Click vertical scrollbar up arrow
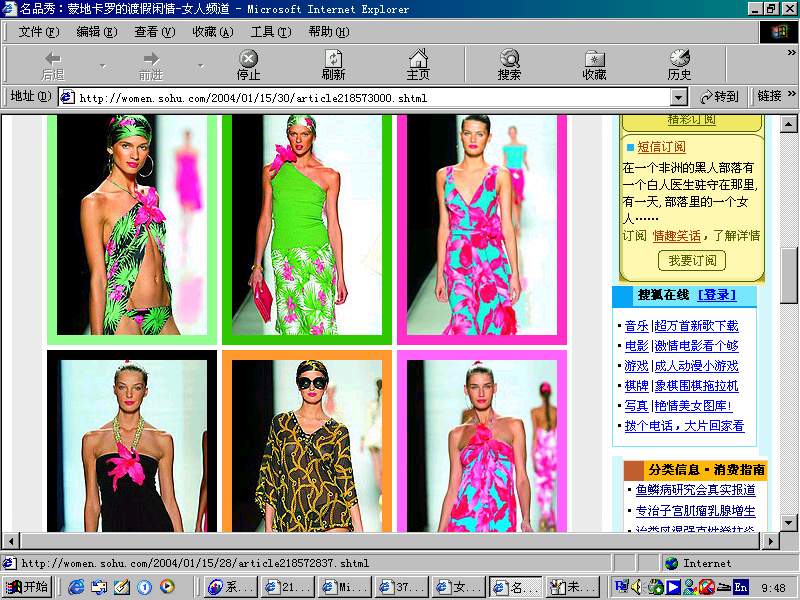The image size is (800, 600). [x=788, y=124]
